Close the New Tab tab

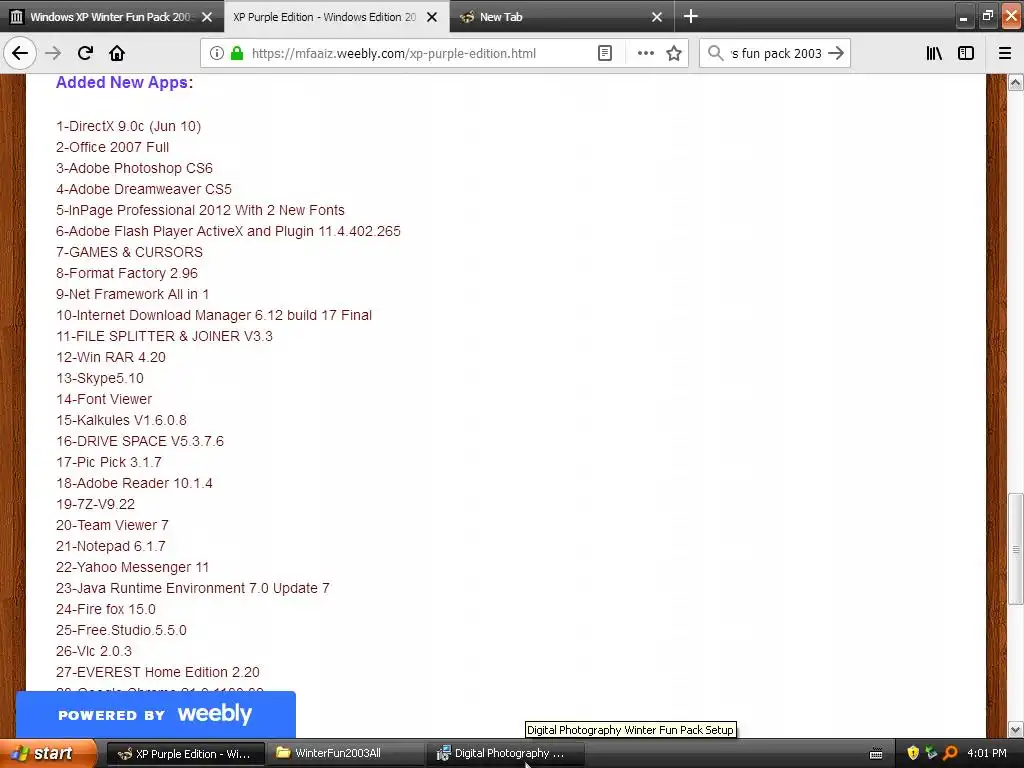tap(657, 17)
